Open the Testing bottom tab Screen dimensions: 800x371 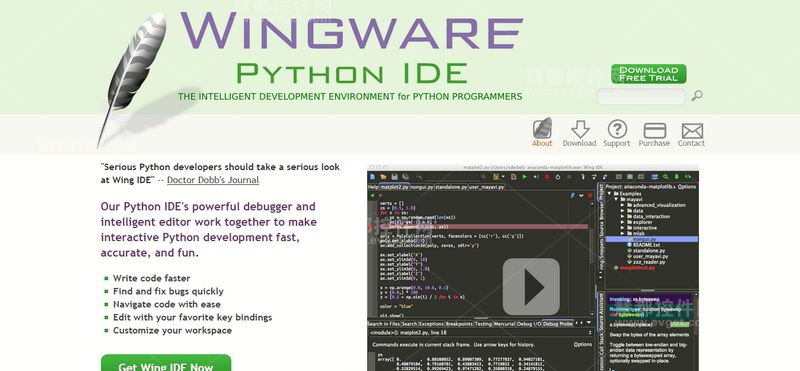(484, 324)
